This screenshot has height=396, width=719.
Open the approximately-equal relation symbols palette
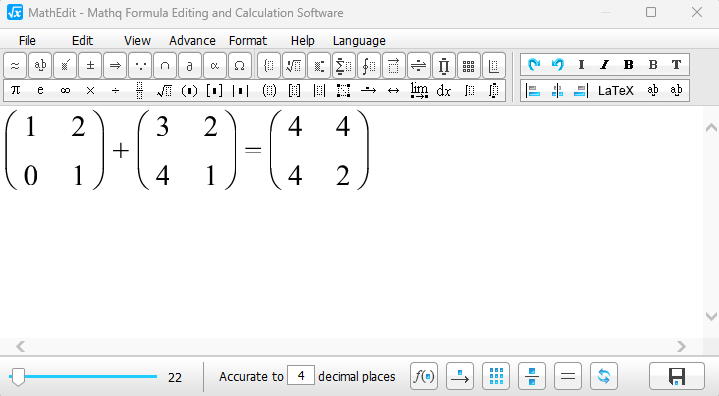(x=15, y=66)
